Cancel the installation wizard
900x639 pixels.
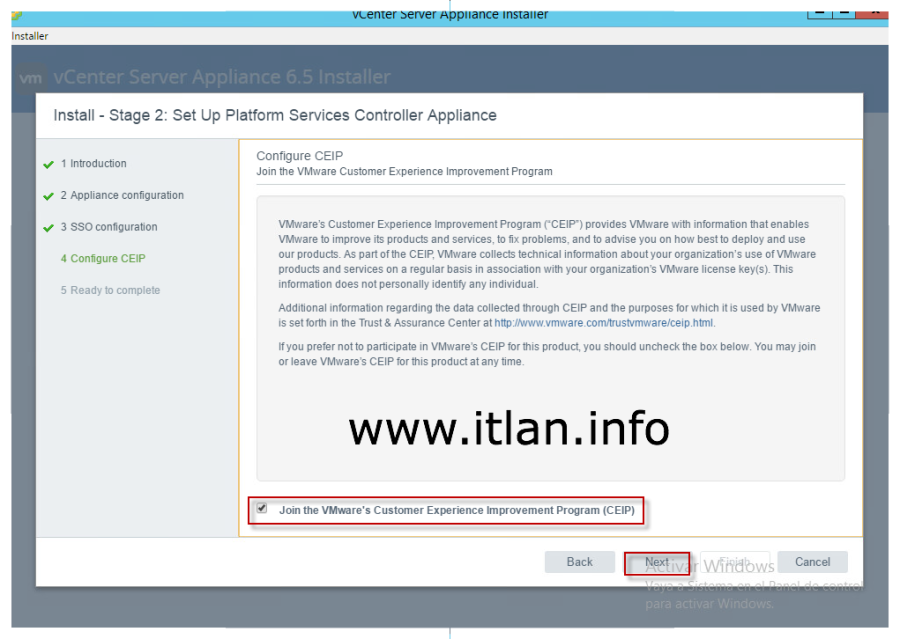click(x=812, y=562)
